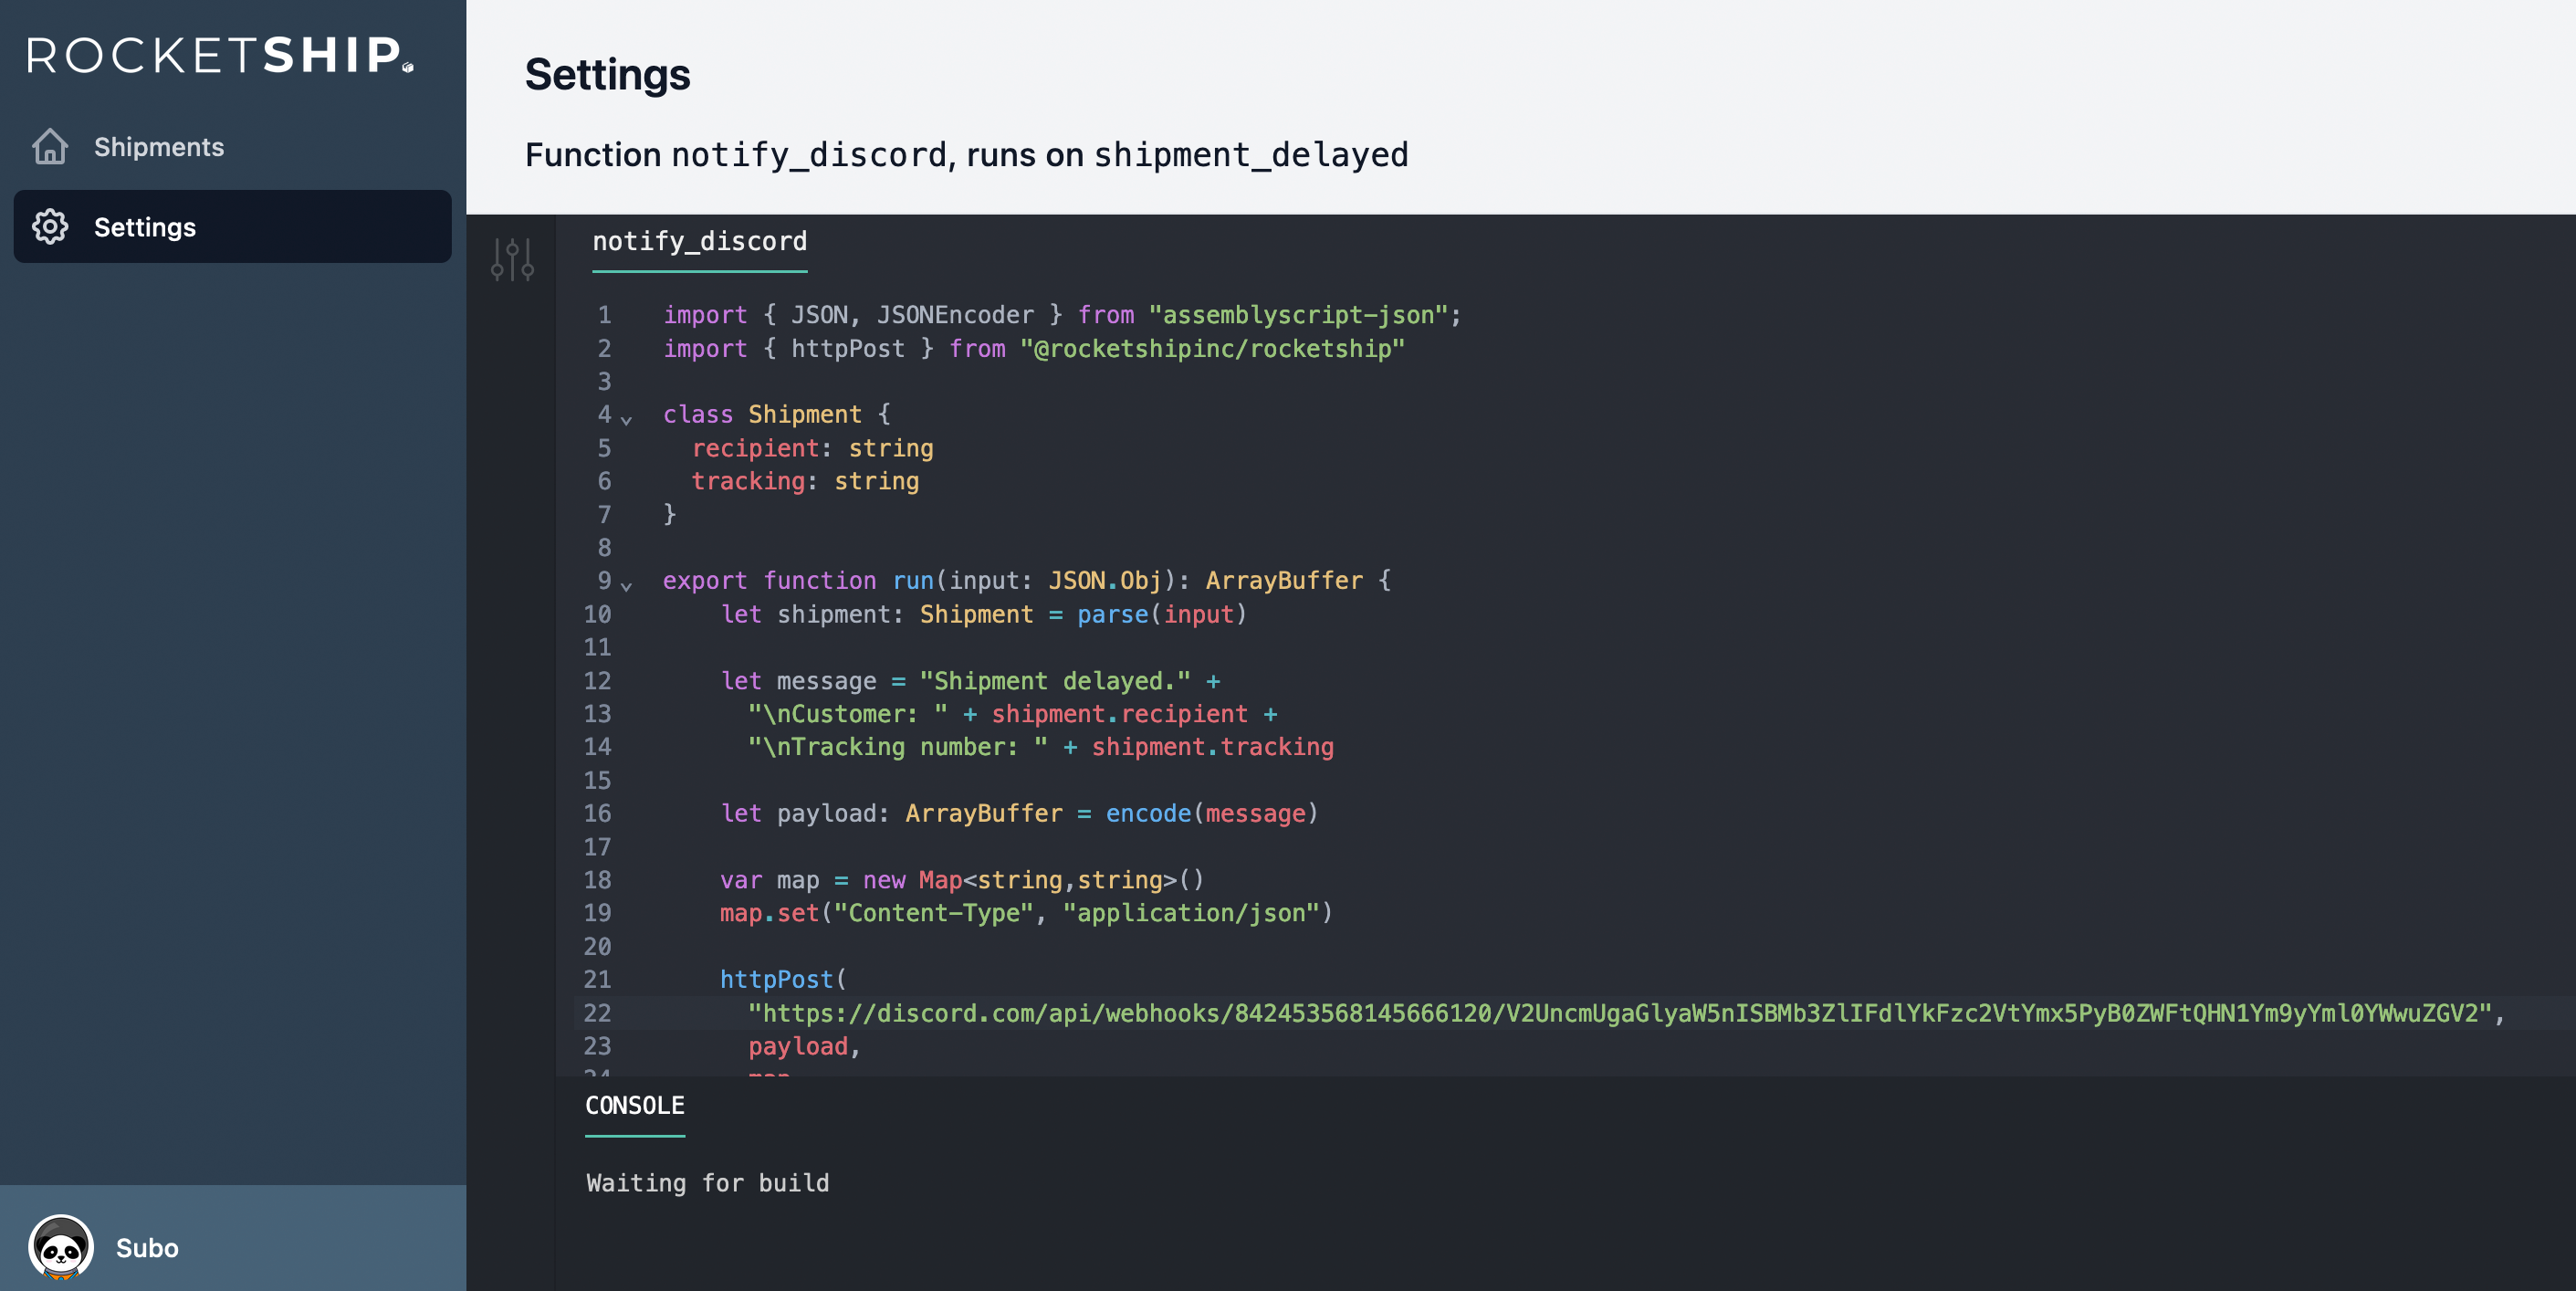Screen dimensions: 2576x1291
Task: Click line number 9 in gutter
Action: [603, 580]
